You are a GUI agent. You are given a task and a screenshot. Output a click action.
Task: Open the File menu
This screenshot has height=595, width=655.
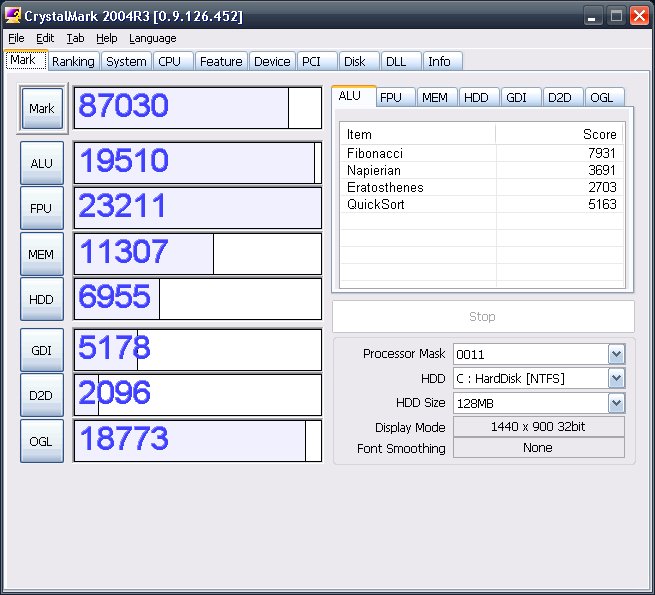coord(16,38)
